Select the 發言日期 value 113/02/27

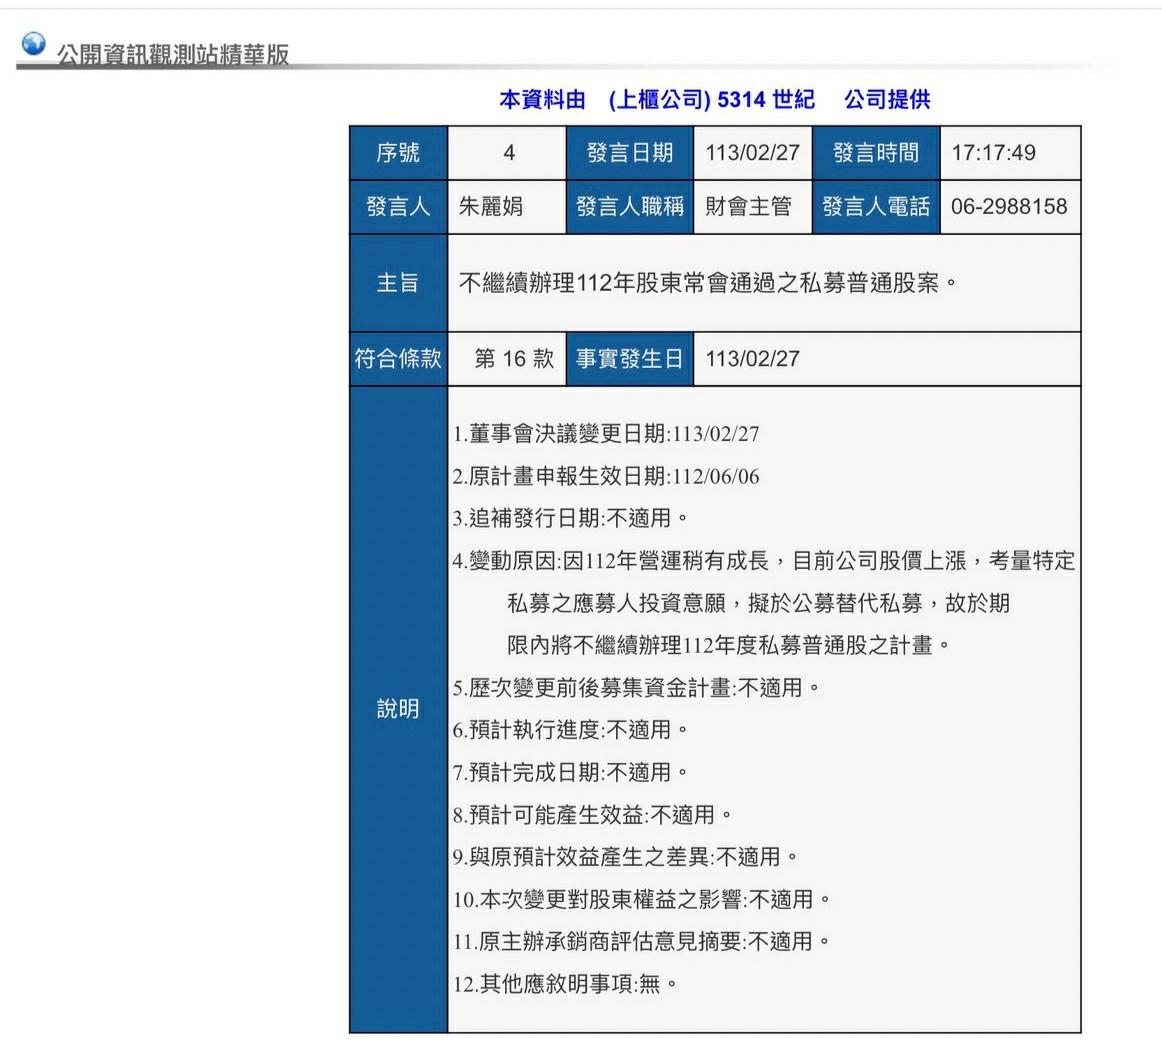[752, 153]
